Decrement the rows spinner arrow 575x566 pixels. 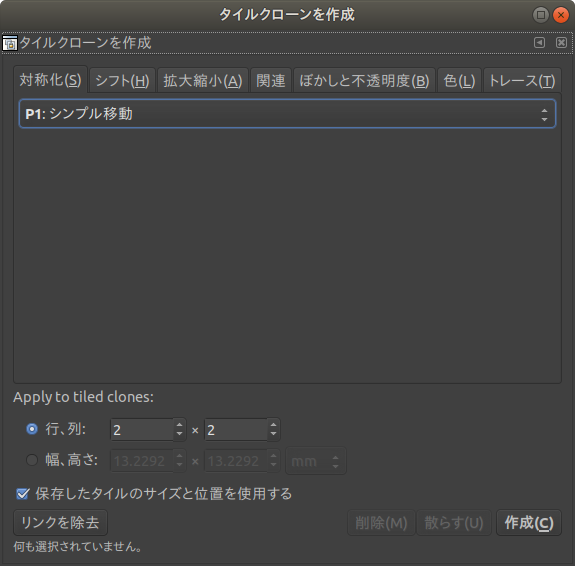pyautogui.click(x=179, y=434)
